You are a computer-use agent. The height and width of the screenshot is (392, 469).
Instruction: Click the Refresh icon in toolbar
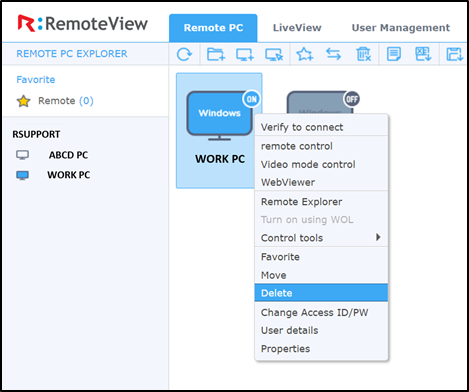pos(184,54)
